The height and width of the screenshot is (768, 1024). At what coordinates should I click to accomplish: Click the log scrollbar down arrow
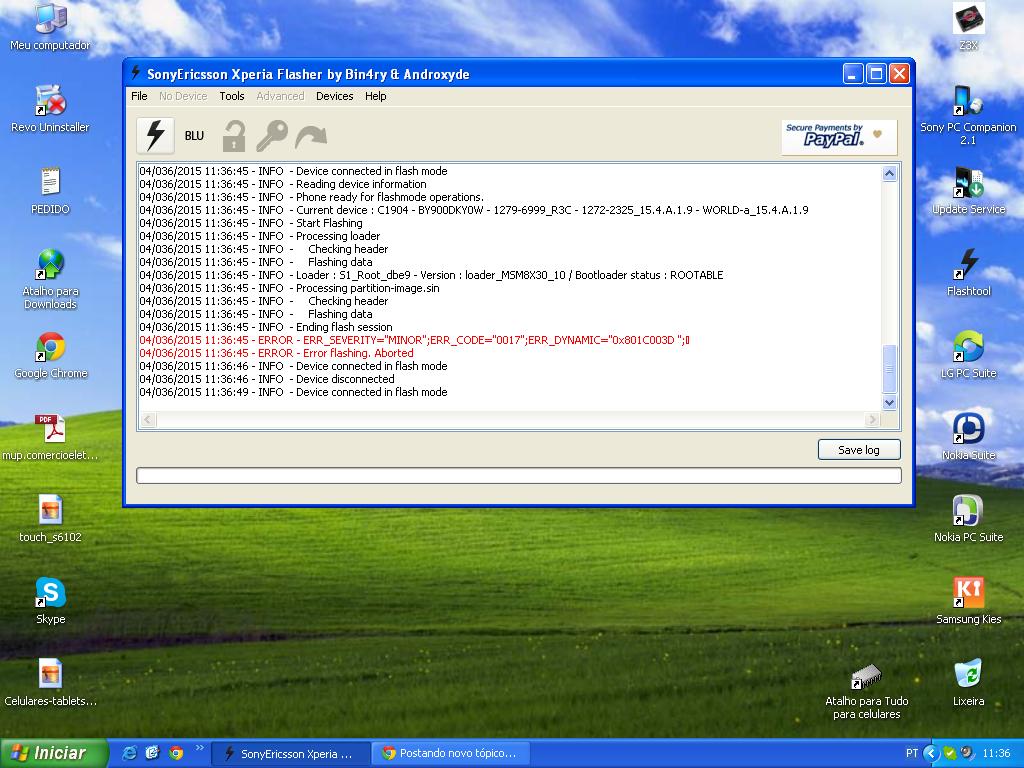(x=889, y=402)
